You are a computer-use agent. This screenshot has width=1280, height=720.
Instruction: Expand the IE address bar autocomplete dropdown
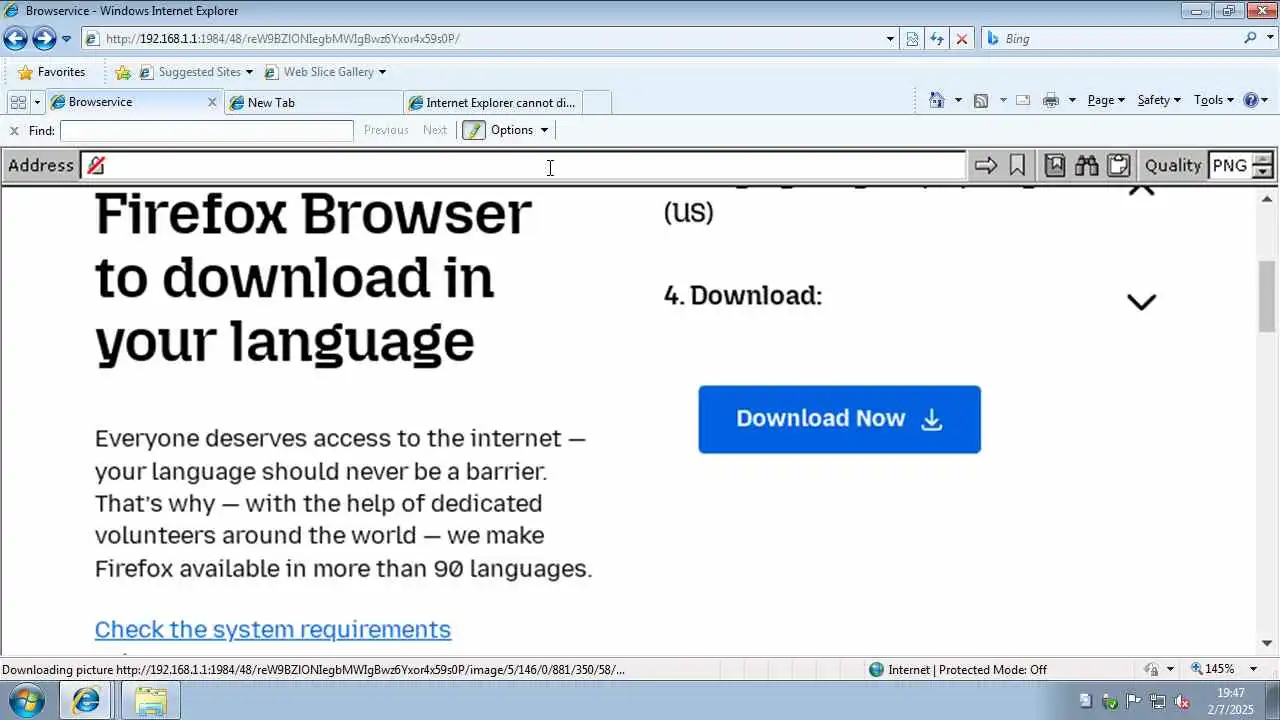coord(890,39)
